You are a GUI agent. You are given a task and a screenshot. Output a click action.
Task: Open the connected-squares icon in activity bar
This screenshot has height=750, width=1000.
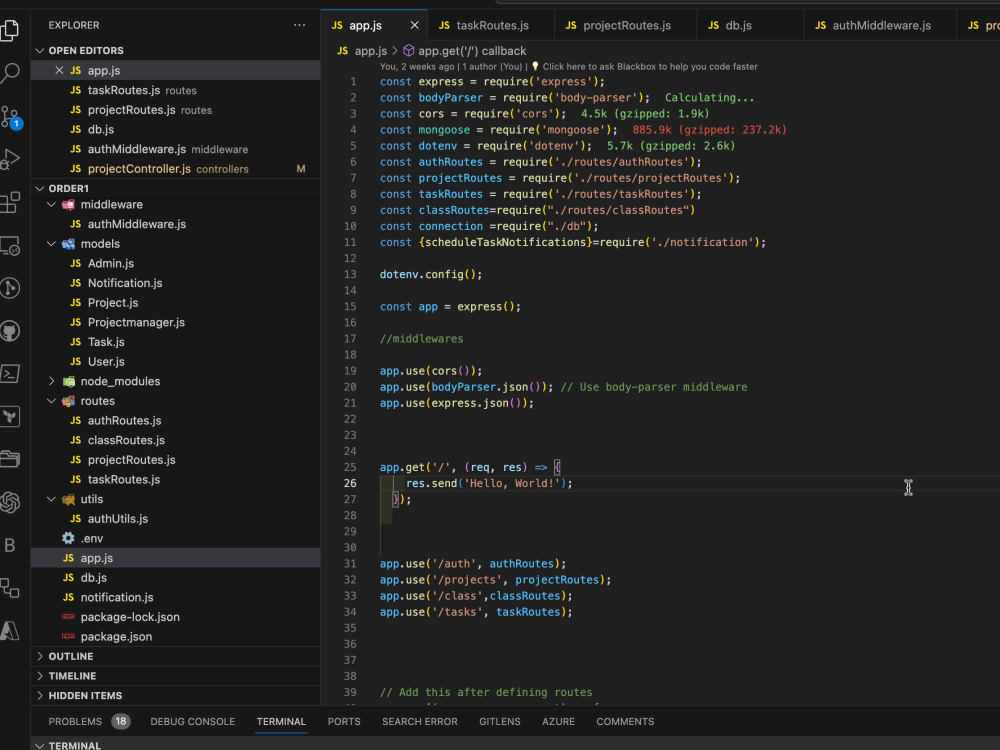coord(10,588)
